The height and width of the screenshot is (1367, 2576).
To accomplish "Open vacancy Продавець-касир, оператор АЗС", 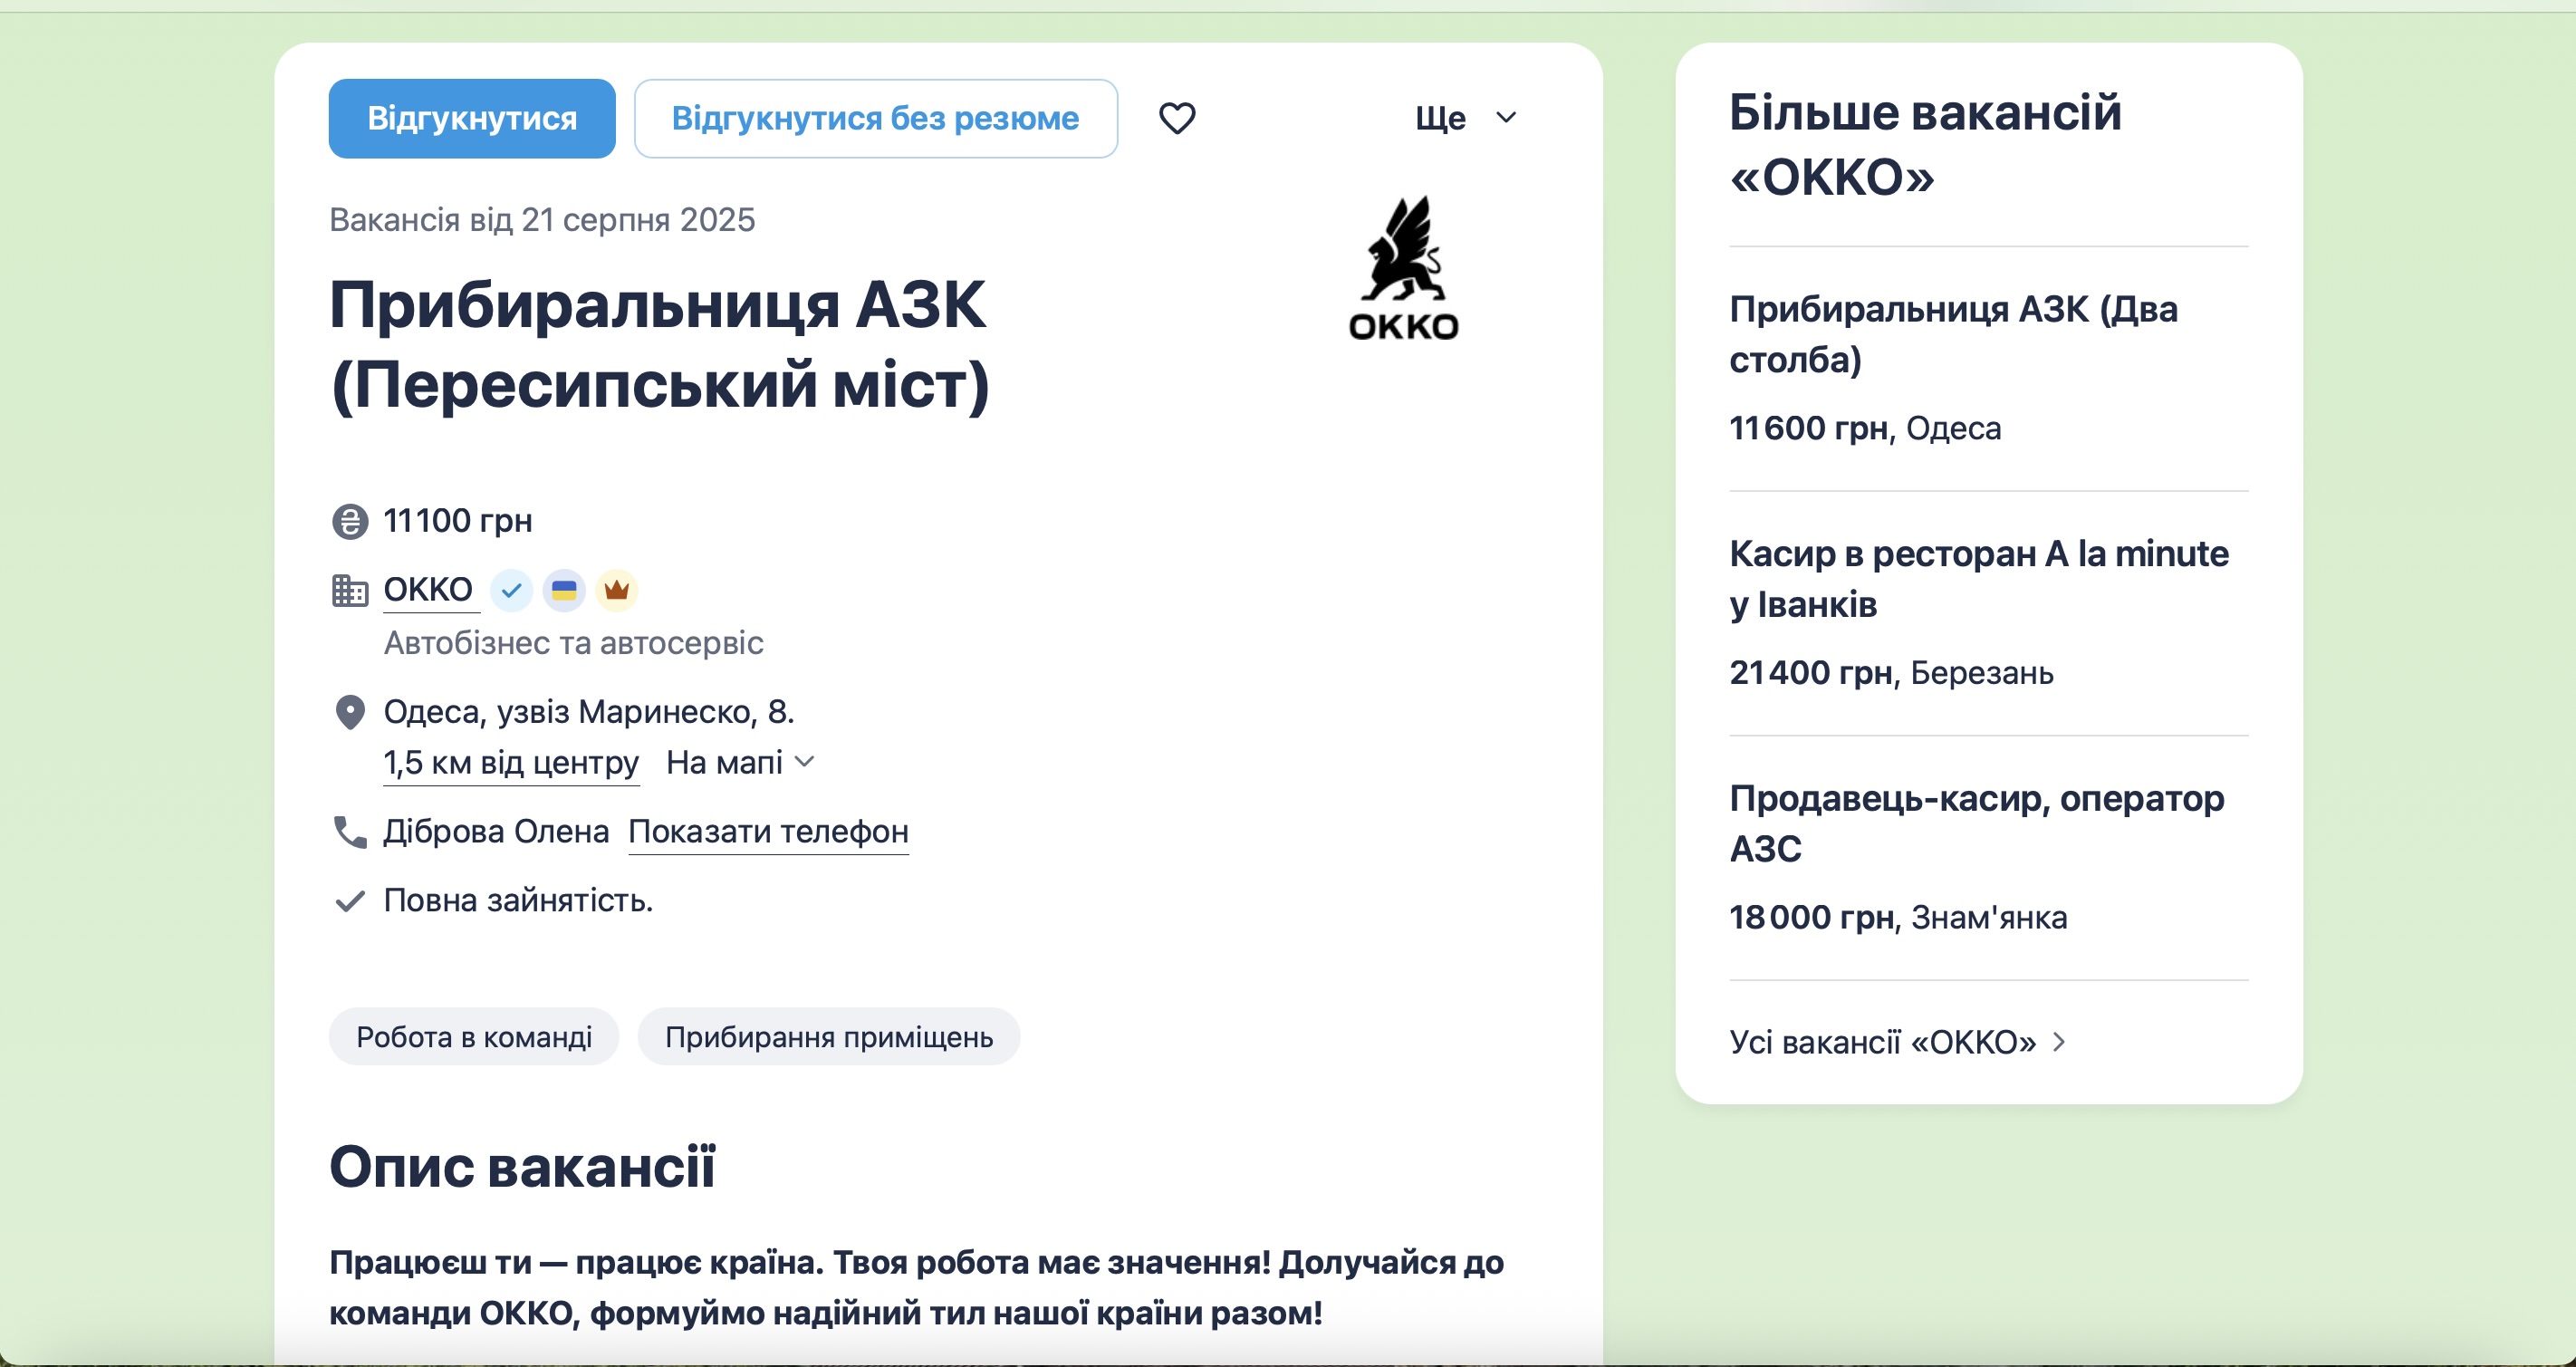I will click(1977, 823).
